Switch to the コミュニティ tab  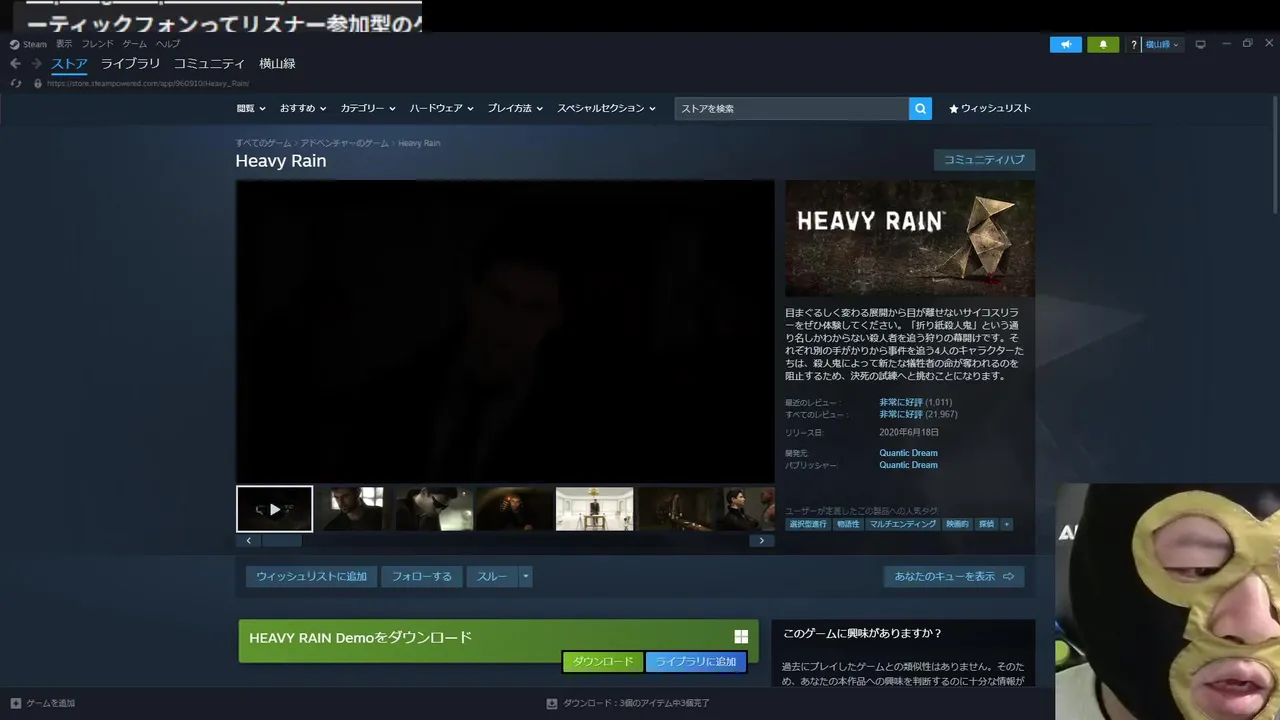(210, 64)
